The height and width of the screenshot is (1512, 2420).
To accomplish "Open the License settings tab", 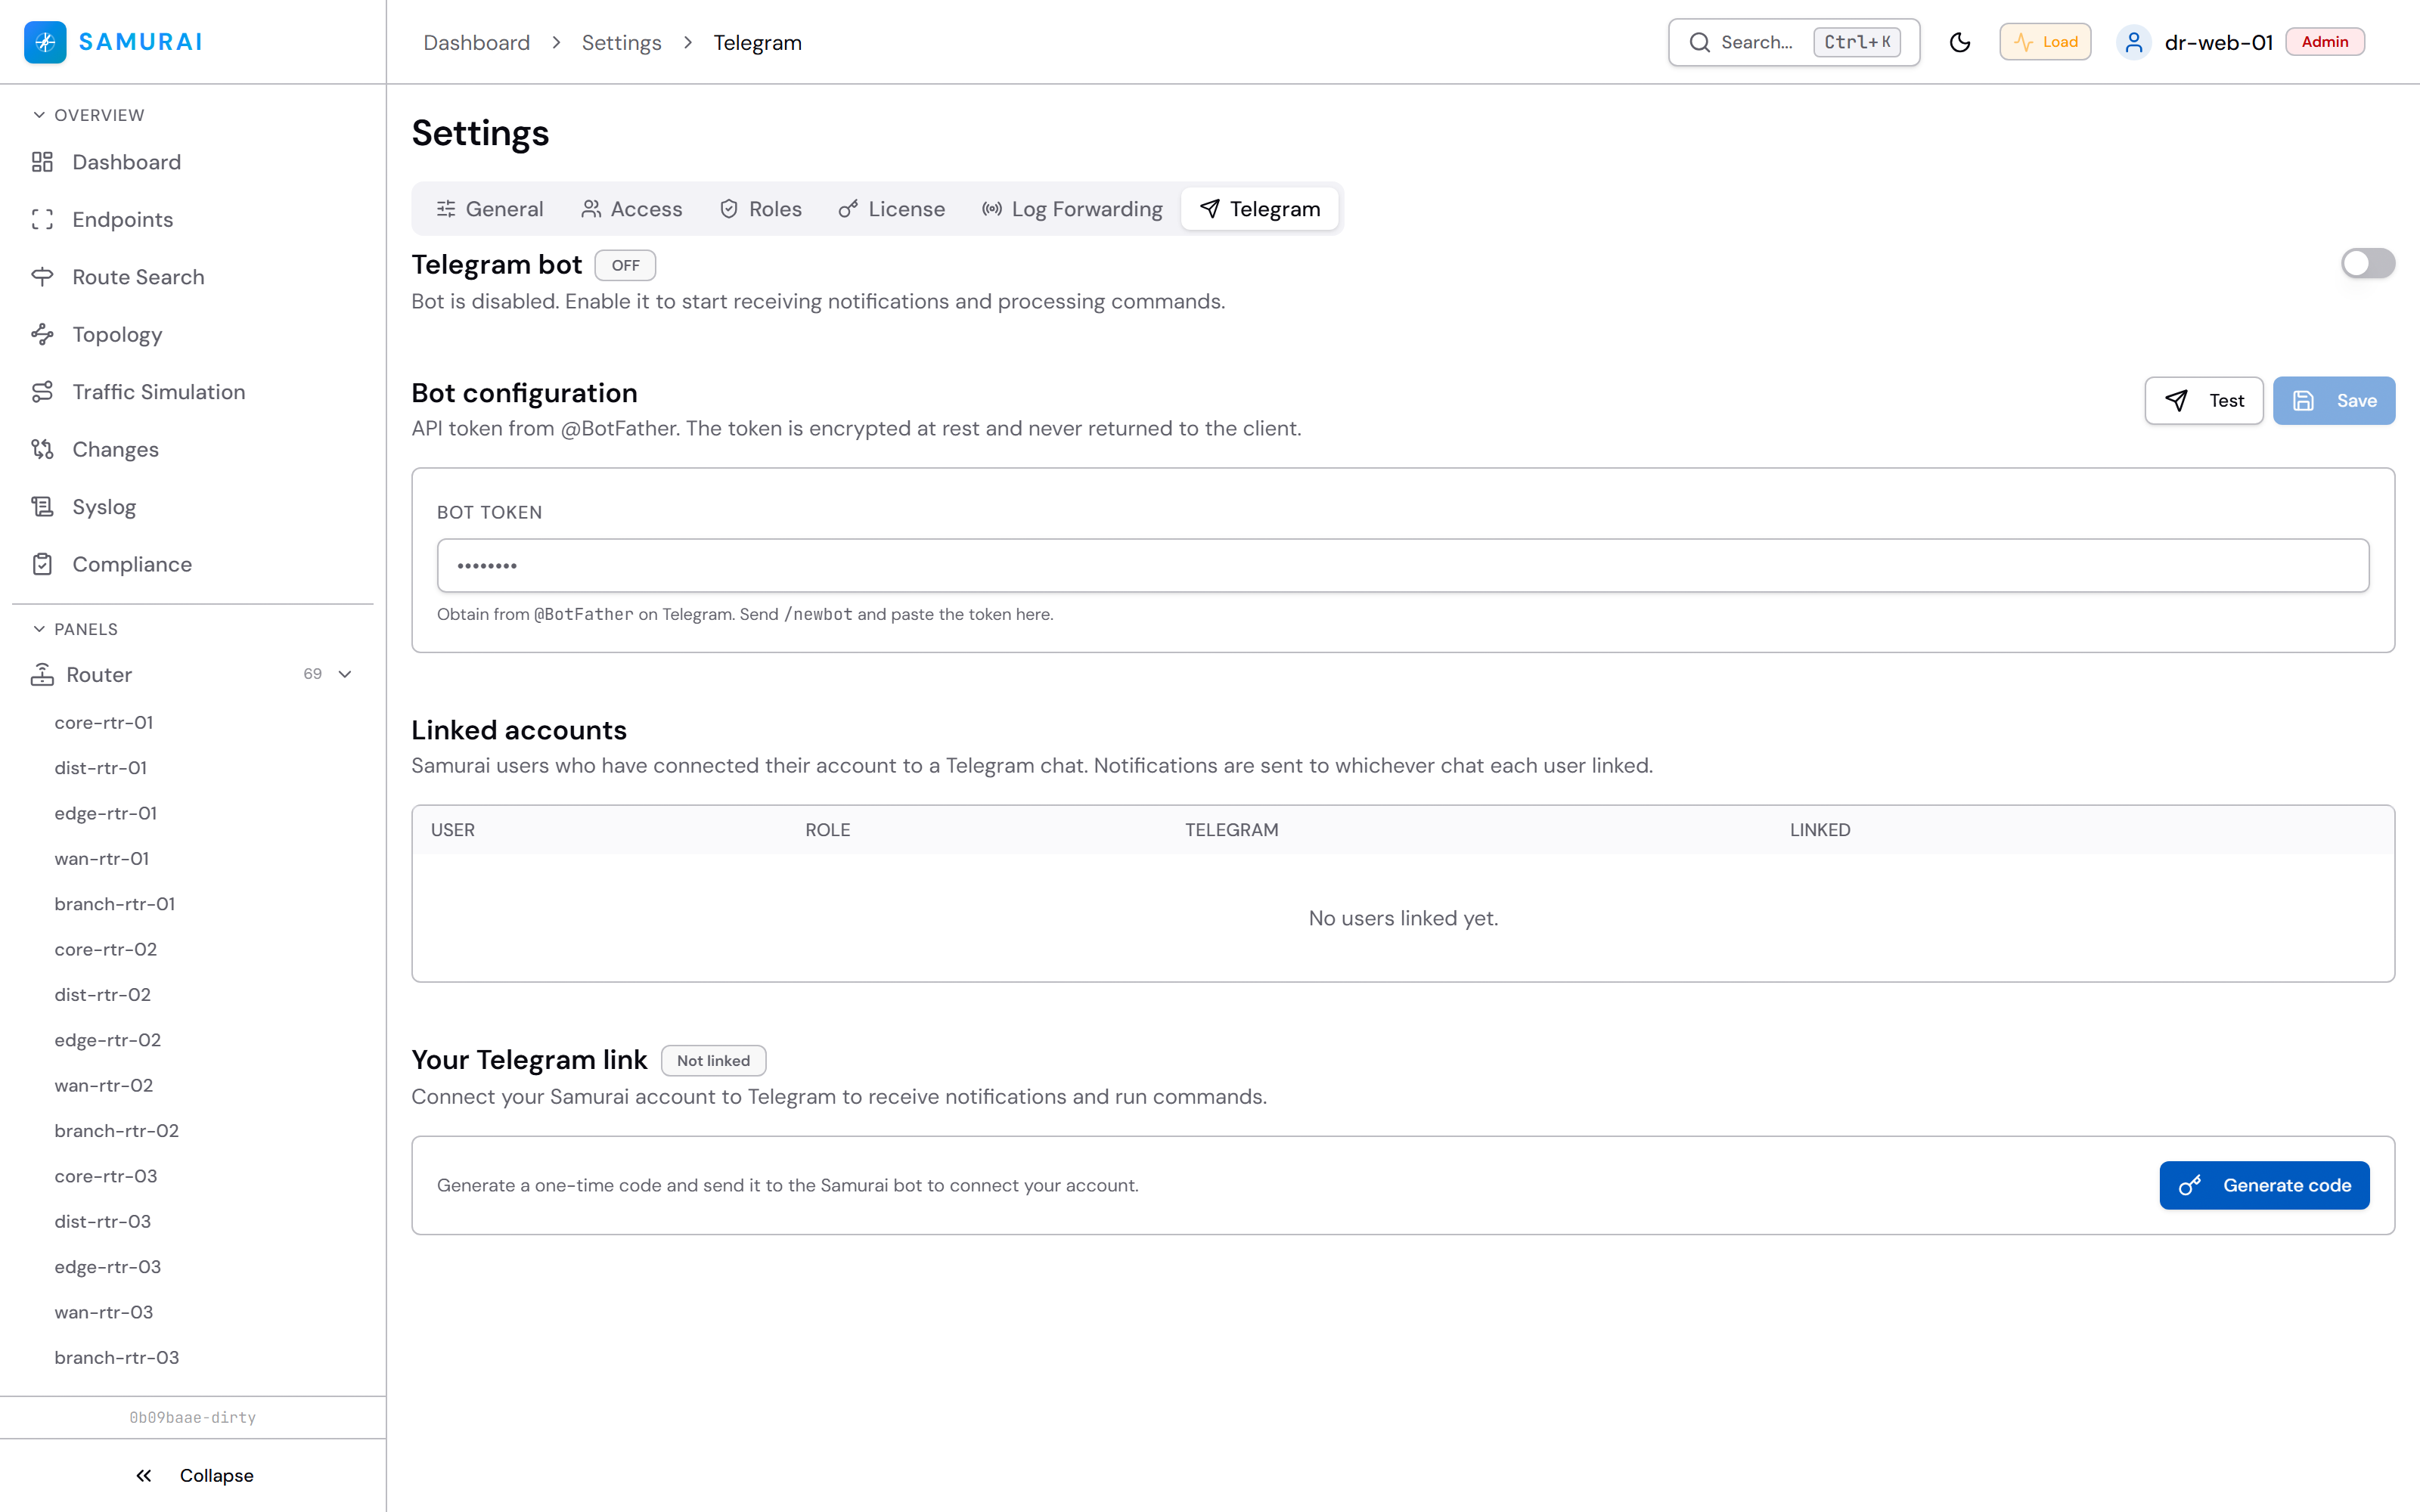I will [892, 209].
